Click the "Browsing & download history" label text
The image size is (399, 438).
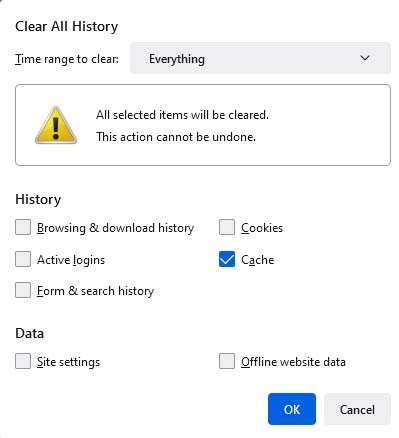(116, 228)
